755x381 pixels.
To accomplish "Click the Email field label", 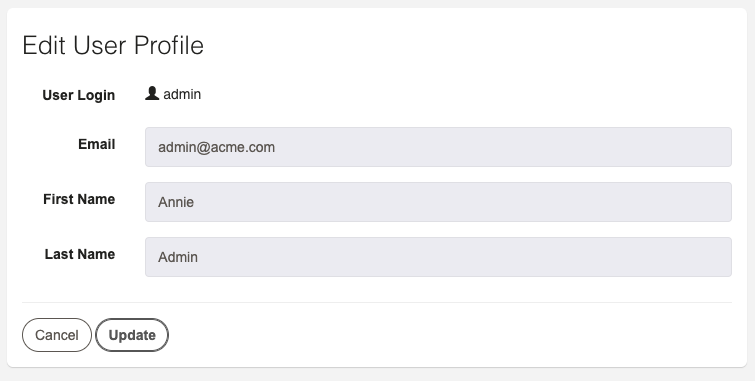I will pyautogui.click(x=96, y=144).
